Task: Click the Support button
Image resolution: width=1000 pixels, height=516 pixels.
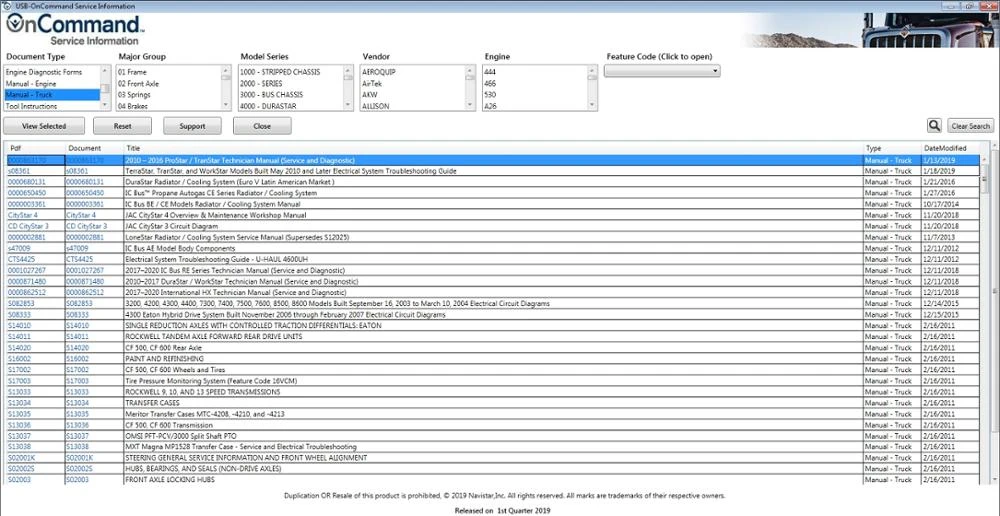Action: click(192, 126)
